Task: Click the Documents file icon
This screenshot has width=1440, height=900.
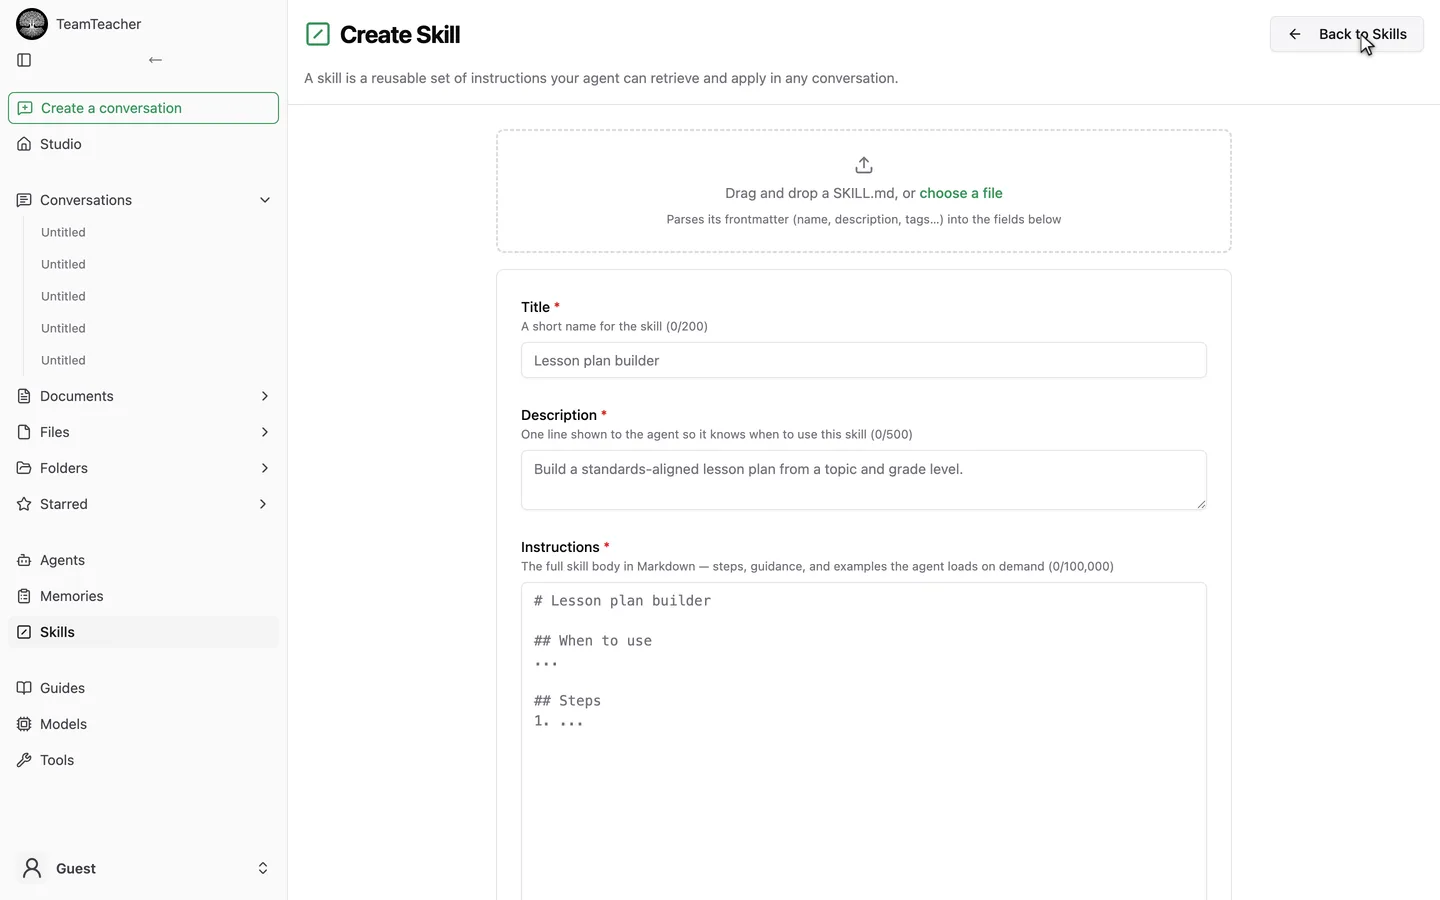Action: pos(24,396)
